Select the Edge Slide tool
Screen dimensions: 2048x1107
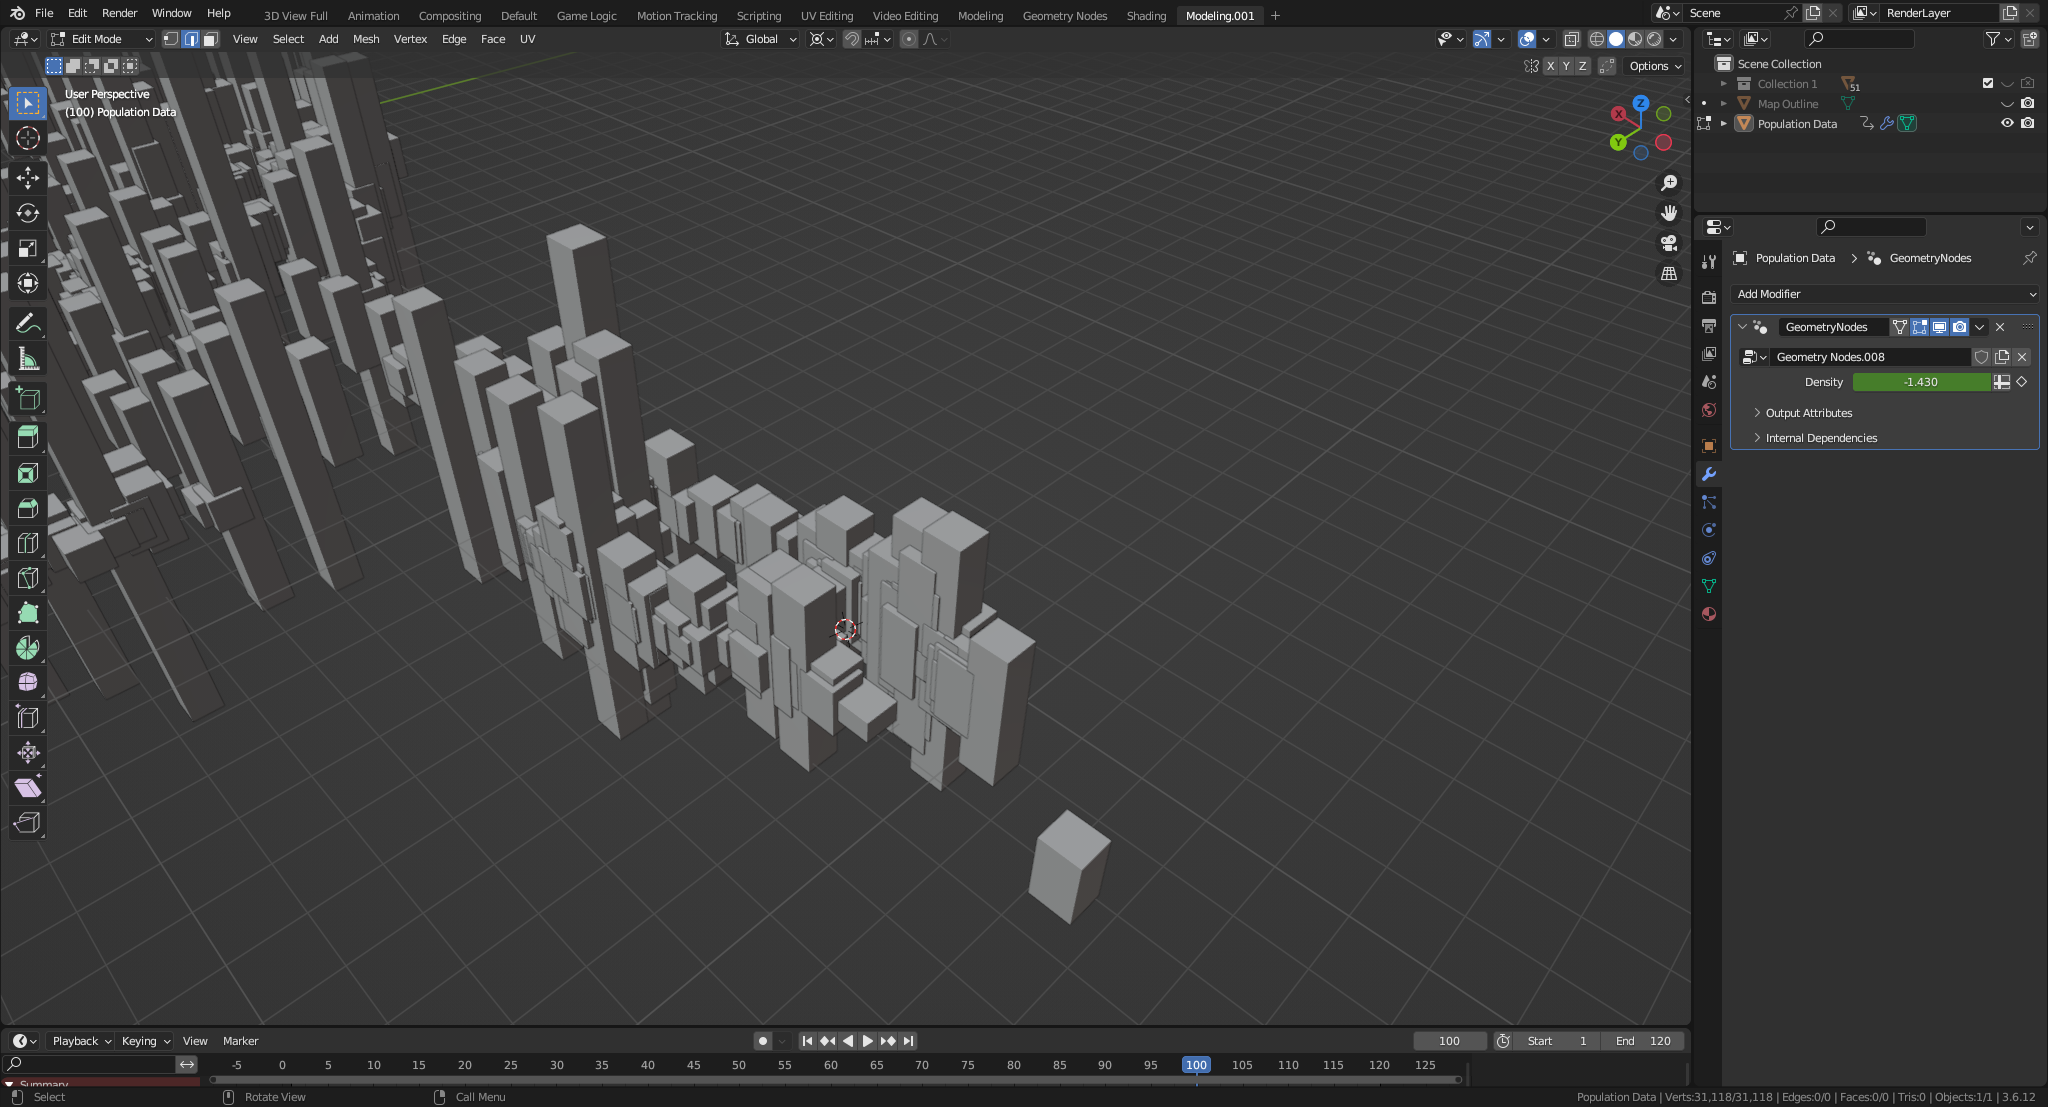(x=28, y=717)
